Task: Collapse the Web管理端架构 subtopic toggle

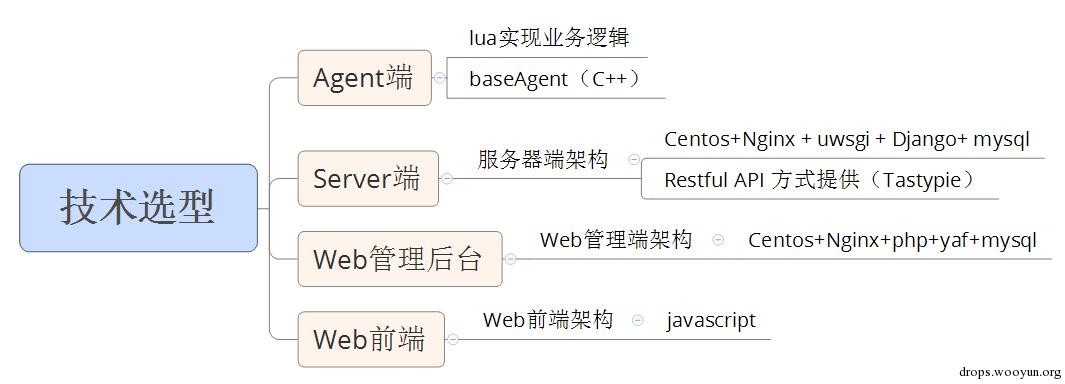Action: click(x=718, y=240)
